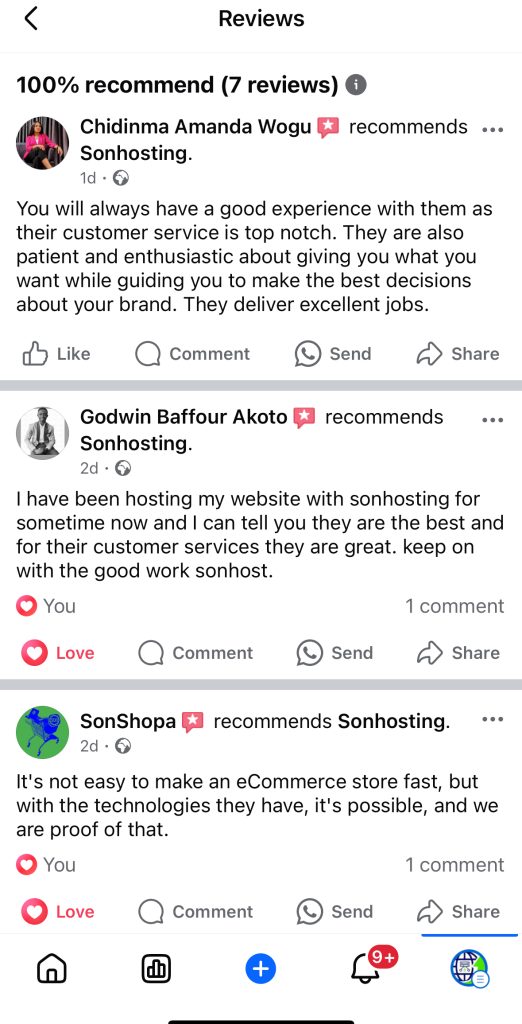Viewport: 522px width, 1024px height.
Task: Open the Home tab in bottom bar
Action: click(52, 969)
